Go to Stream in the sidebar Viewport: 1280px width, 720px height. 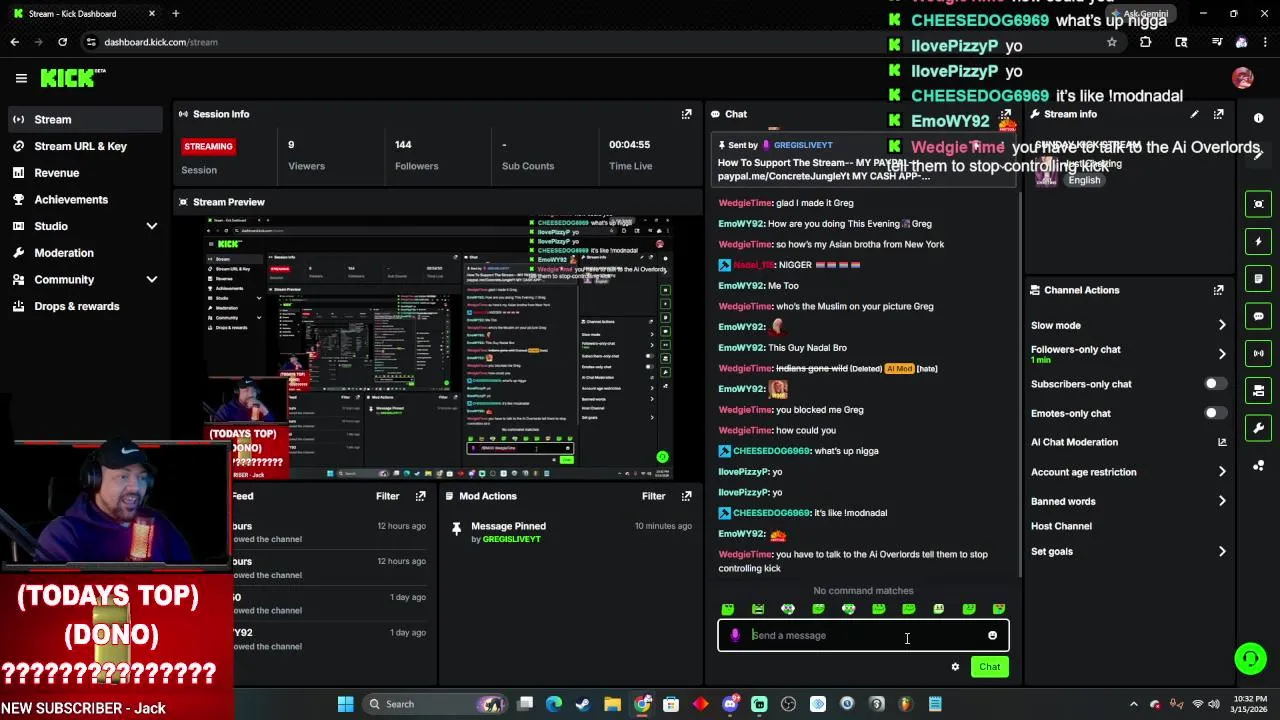(x=84, y=119)
